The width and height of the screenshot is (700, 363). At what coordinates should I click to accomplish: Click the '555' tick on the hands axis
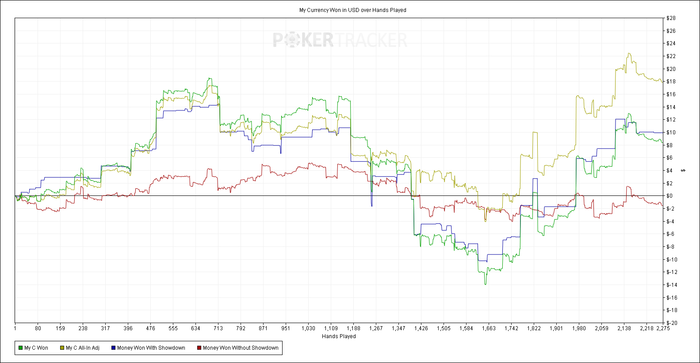click(x=173, y=328)
